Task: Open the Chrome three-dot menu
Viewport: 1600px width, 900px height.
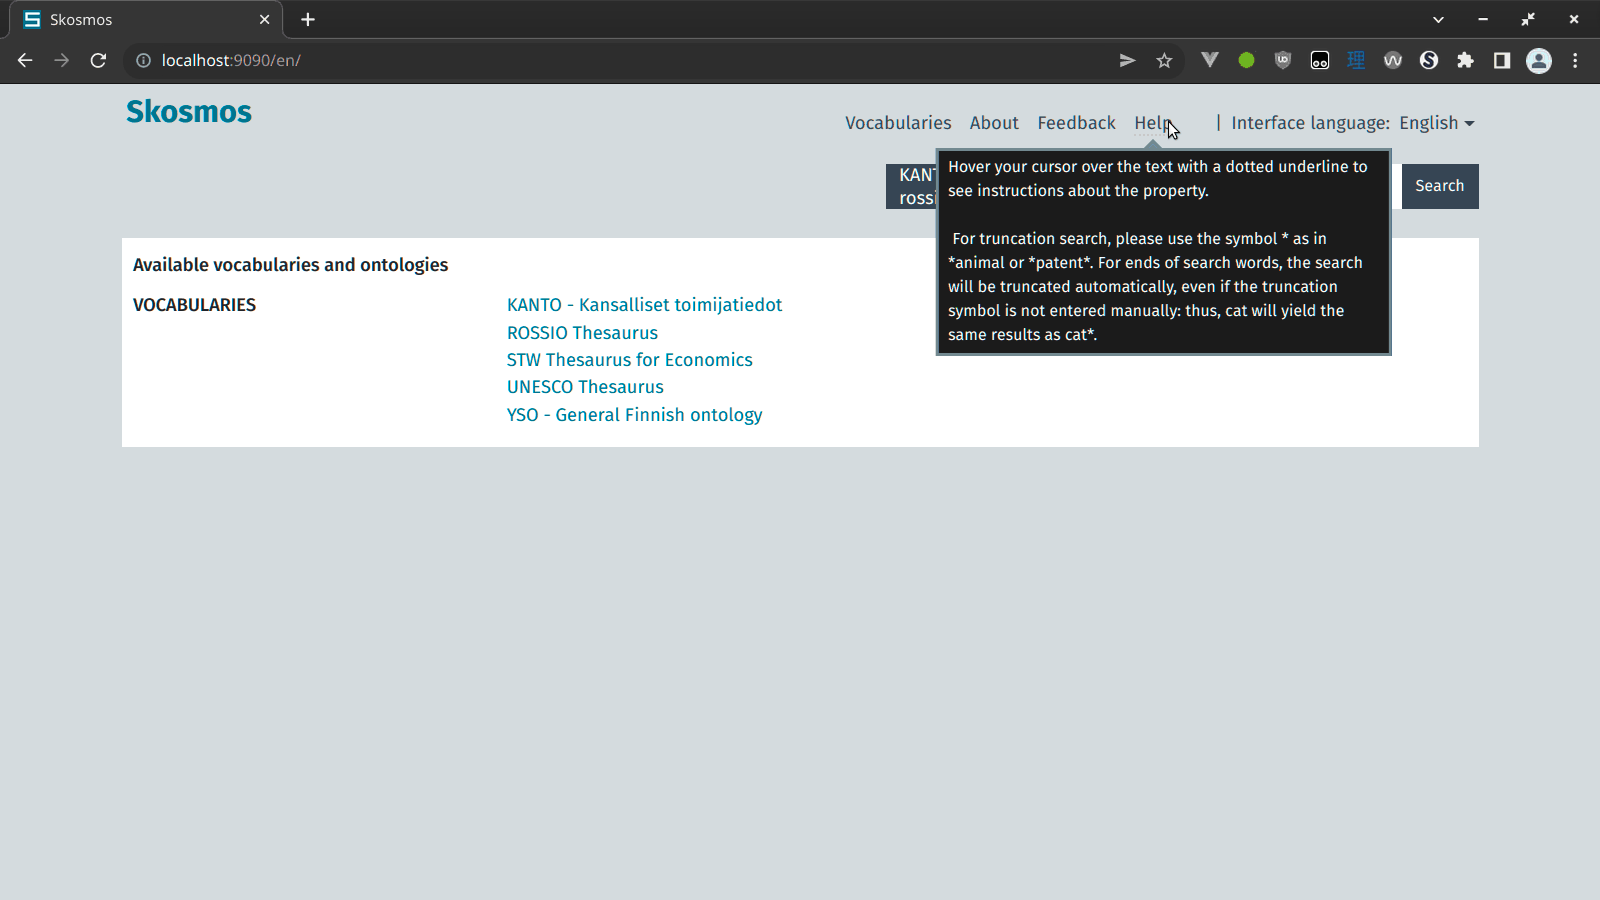Action: 1575,60
